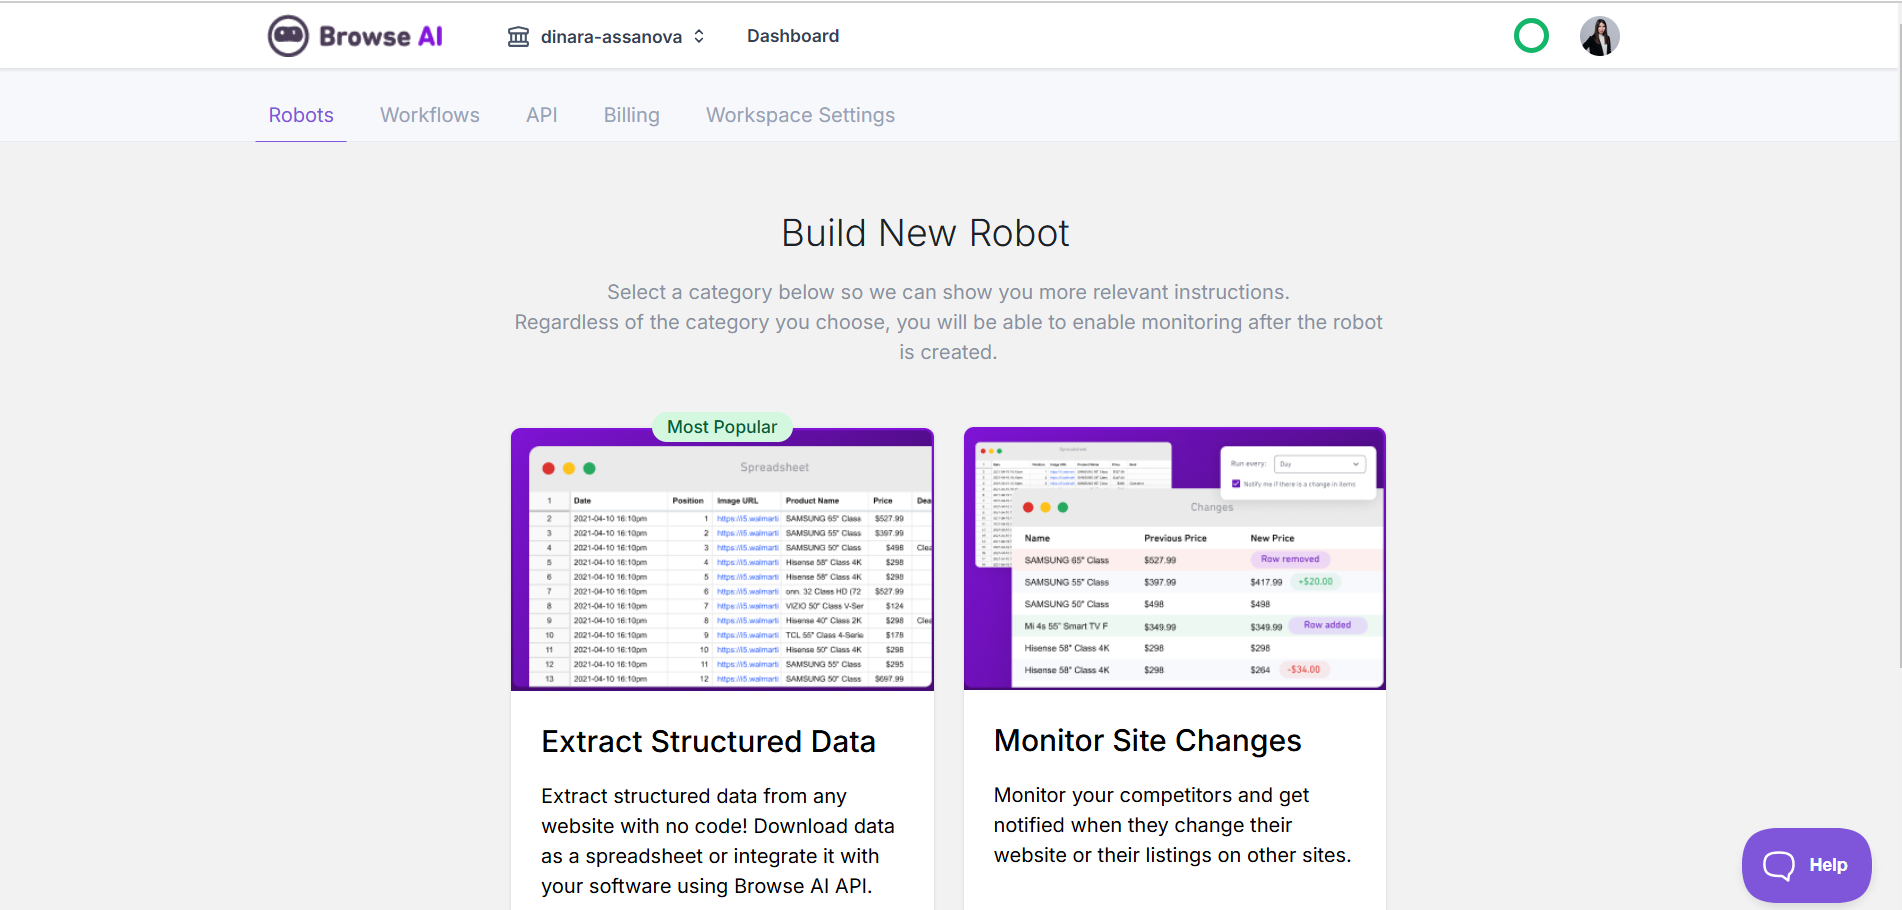The width and height of the screenshot is (1902, 910).
Task: Select the Monitor Site Changes category
Action: pos(1147,741)
